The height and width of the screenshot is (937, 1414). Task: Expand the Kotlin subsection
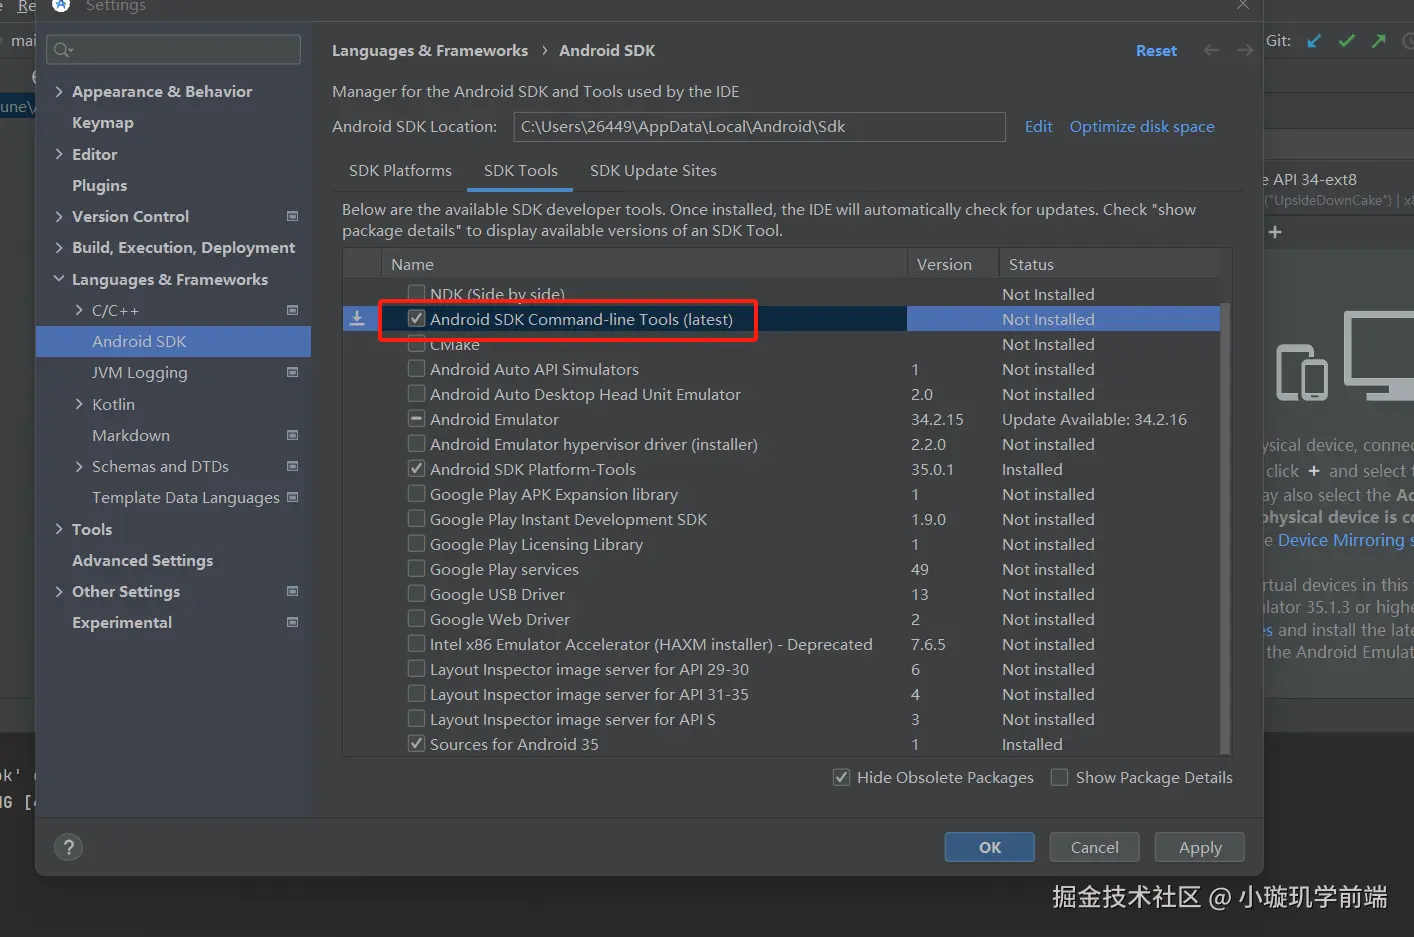pyautogui.click(x=79, y=404)
